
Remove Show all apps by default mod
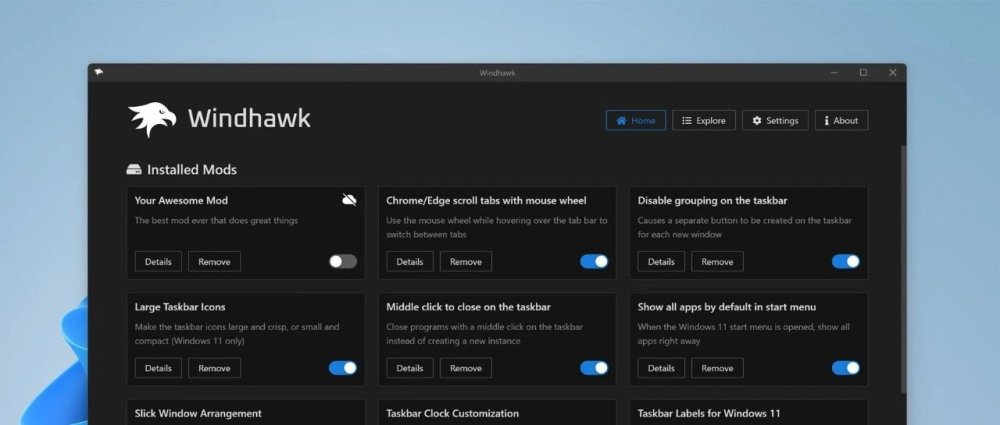tap(717, 368)
